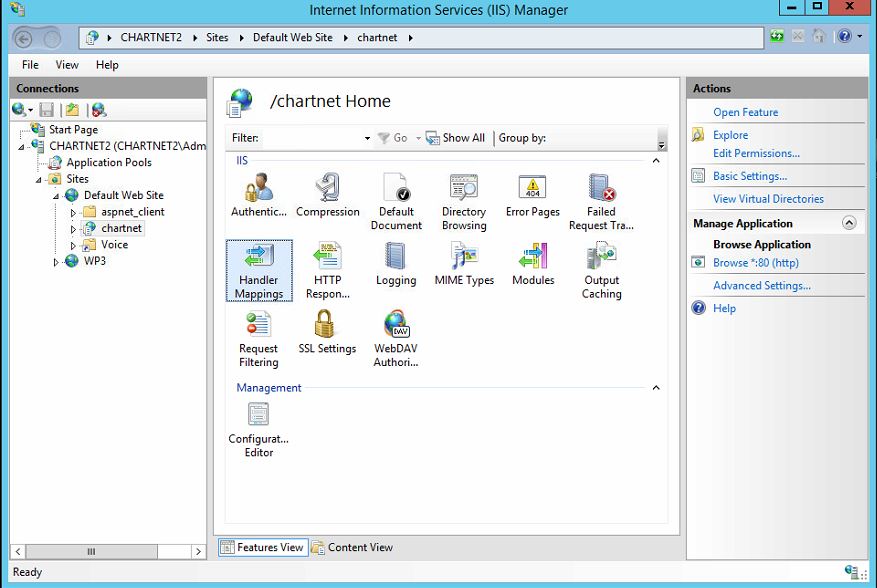Collapse the Management group section
The width and height of the screenshot is (877, 588).
(656, 388)
